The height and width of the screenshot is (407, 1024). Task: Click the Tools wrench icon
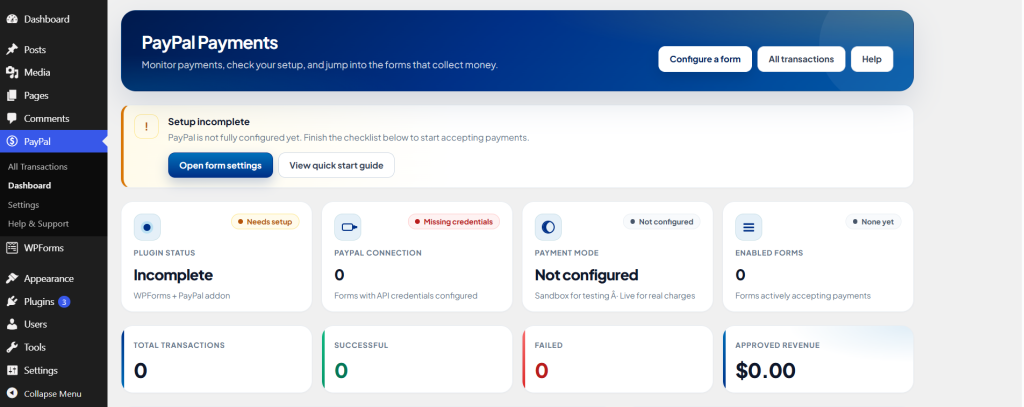coord(12,347)
